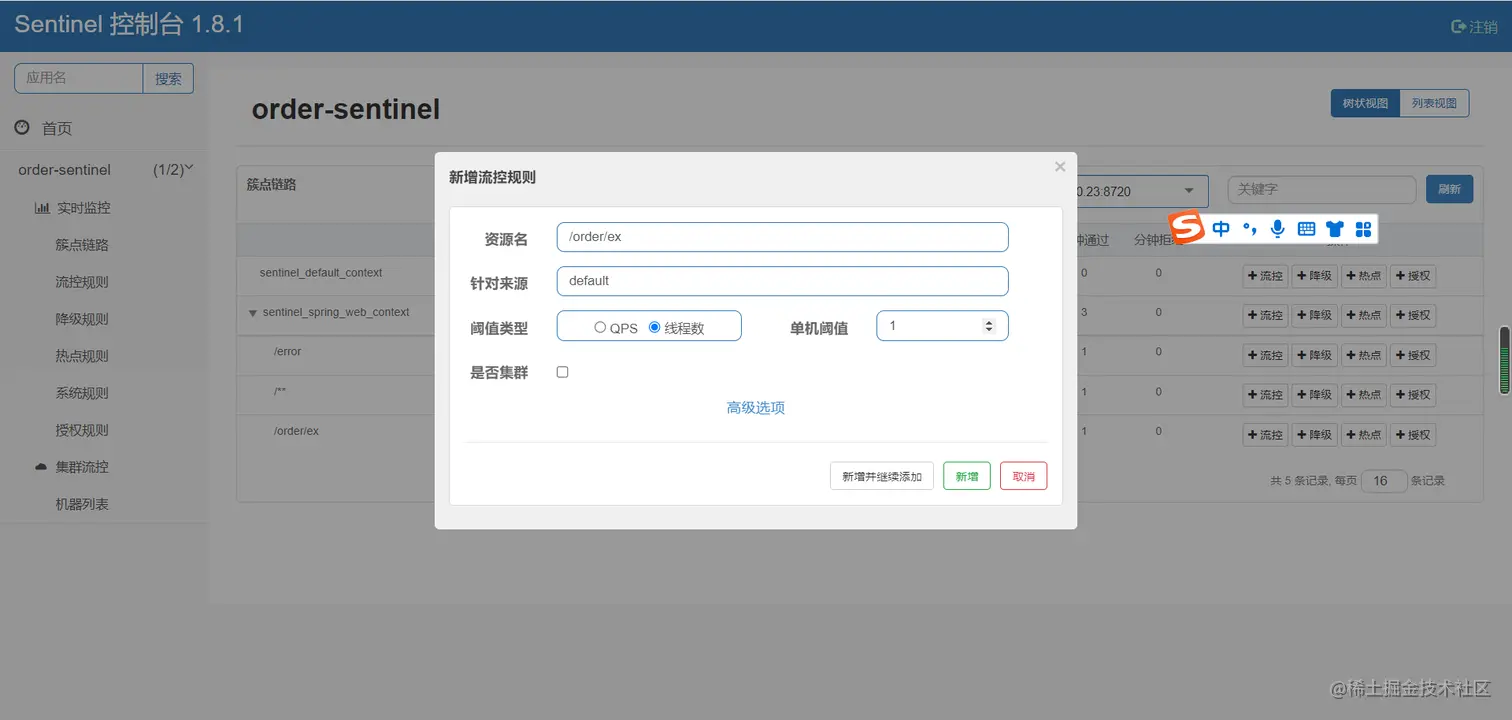Collapse the order-sentinel app chevron
Screen dimensions: 1512x720
coord(190,168)
